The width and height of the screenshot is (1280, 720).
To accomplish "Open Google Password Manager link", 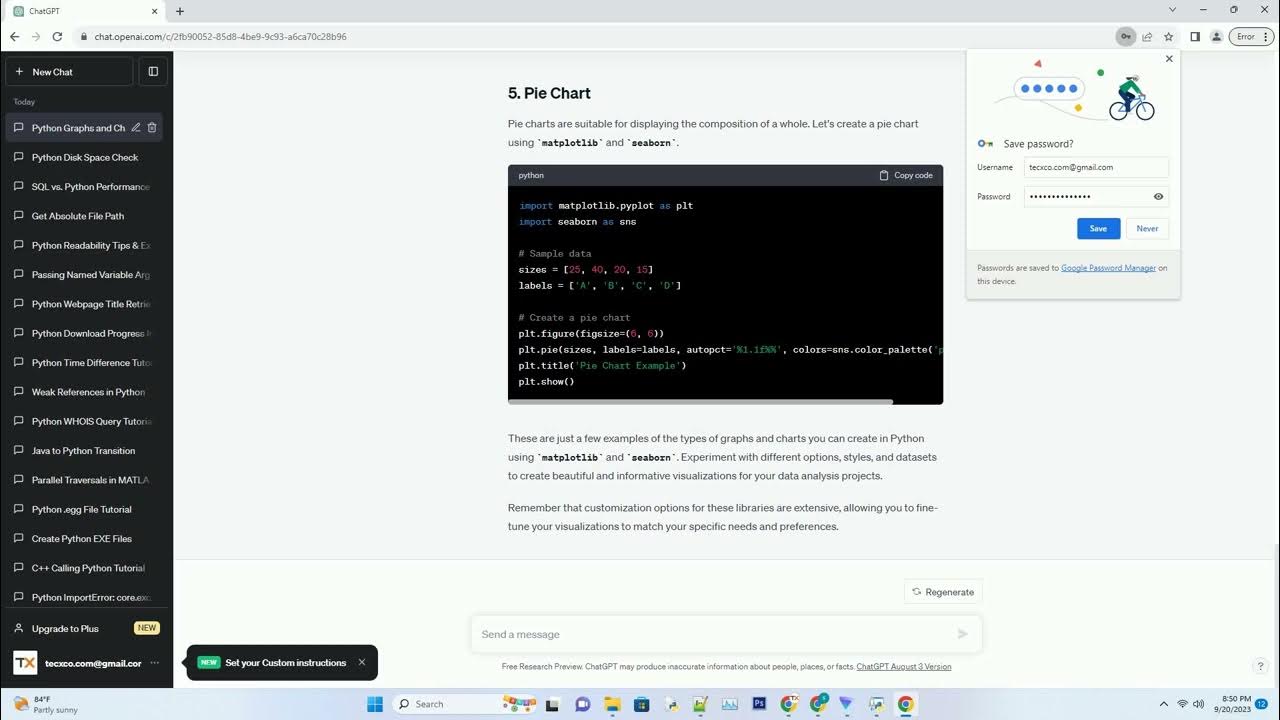I will tap(1108, 268).
